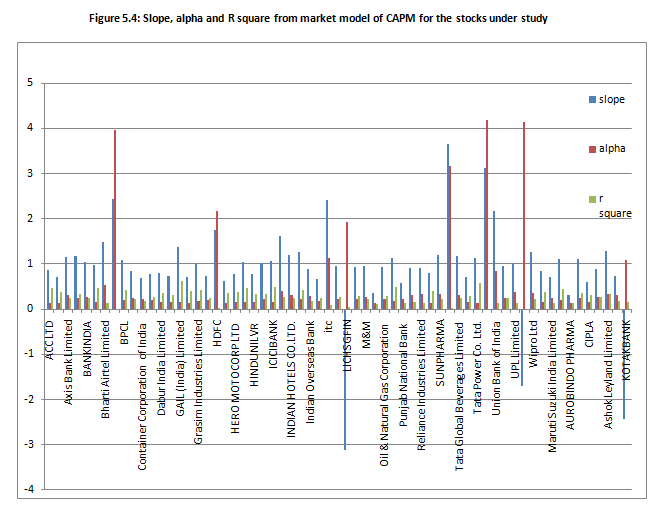The width and height of the screenshot is (652, 505).
Task: Click the 'HINDUNILVR' axis label
Action: (x=254, y=355)
